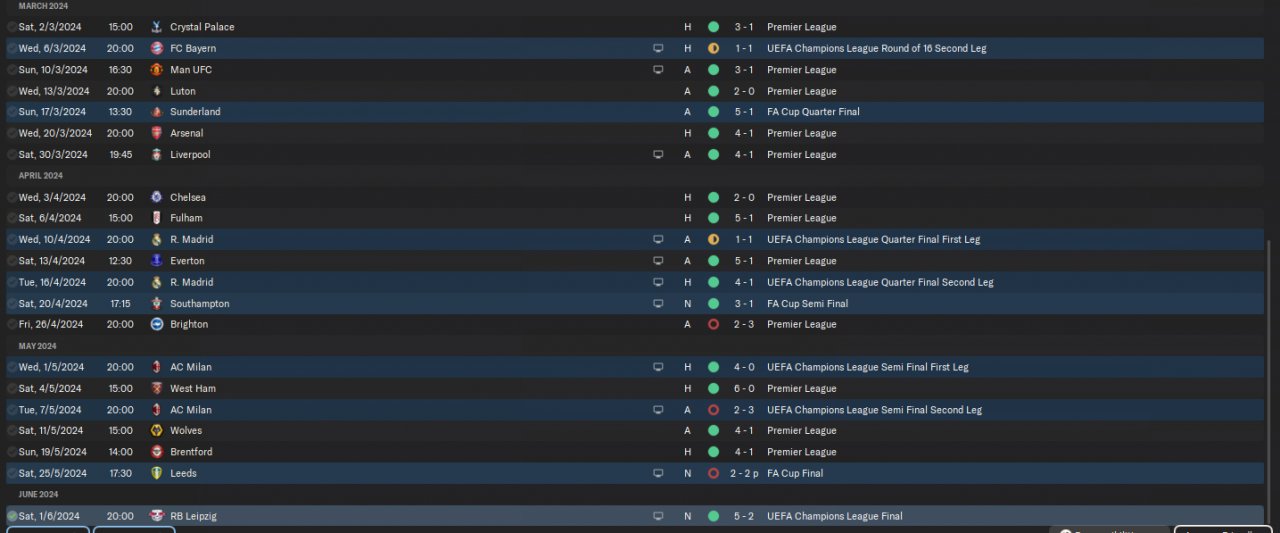
Task: Toggle the green checkmark on RB Leipzig fixture
Action: tap(12, 516)
